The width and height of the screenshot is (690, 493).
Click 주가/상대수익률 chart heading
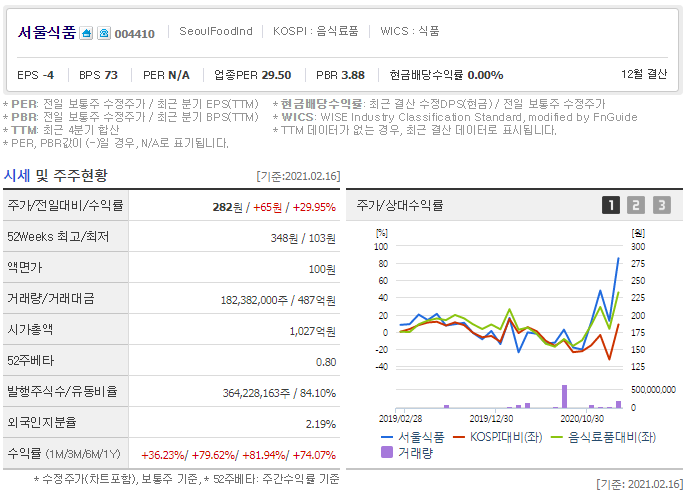400,205
